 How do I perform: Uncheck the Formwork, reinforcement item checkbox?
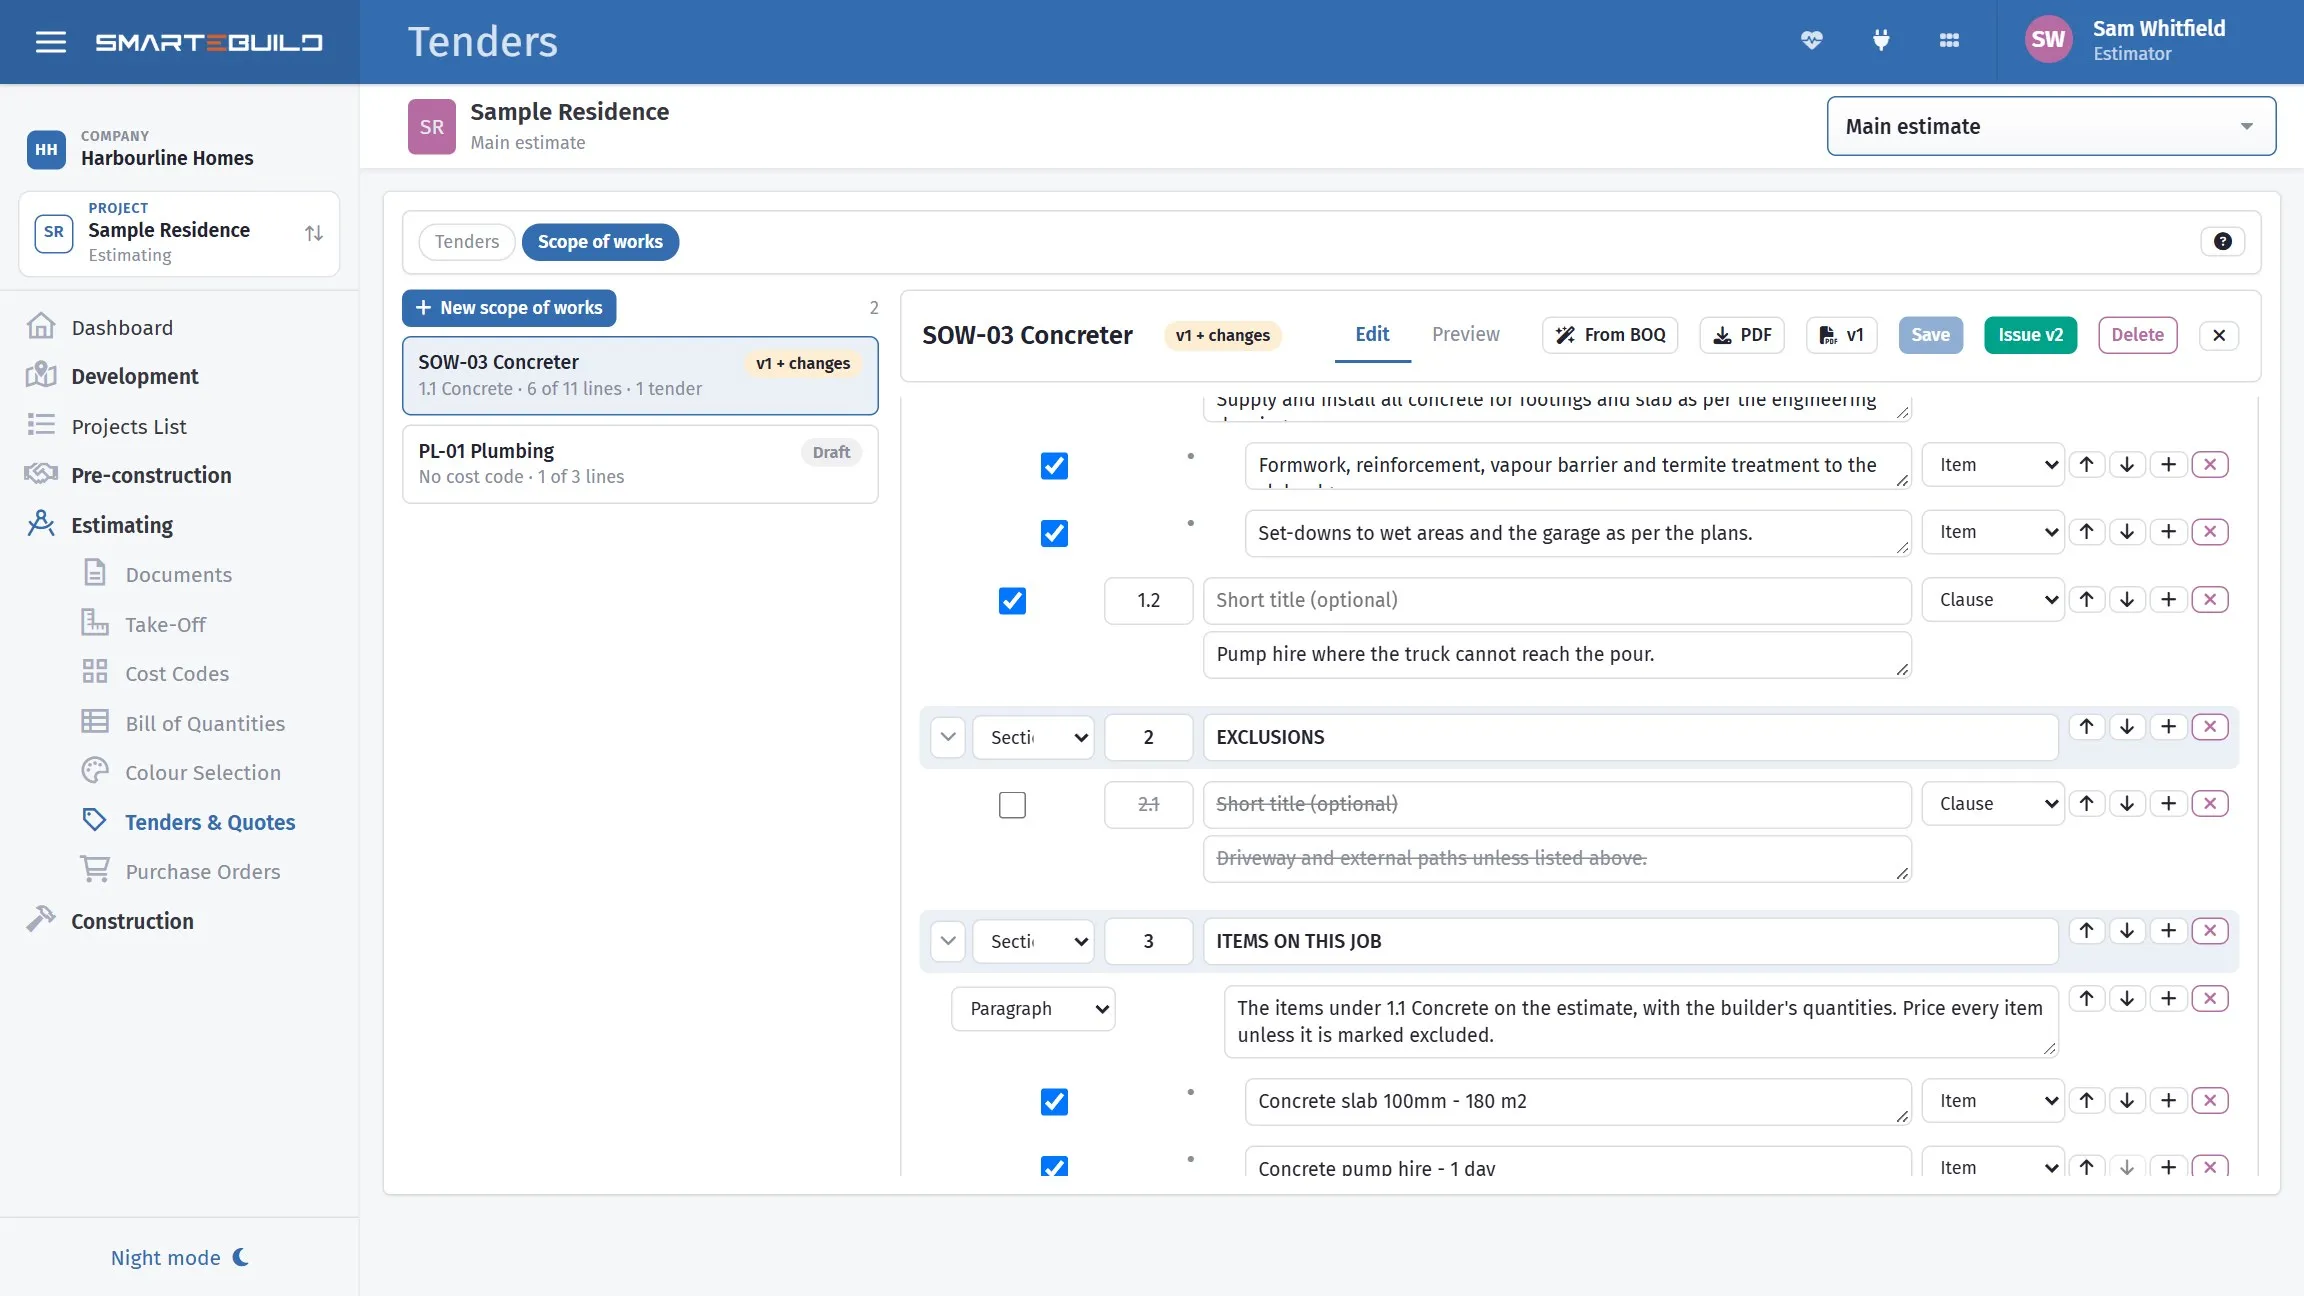point(1054,466)
